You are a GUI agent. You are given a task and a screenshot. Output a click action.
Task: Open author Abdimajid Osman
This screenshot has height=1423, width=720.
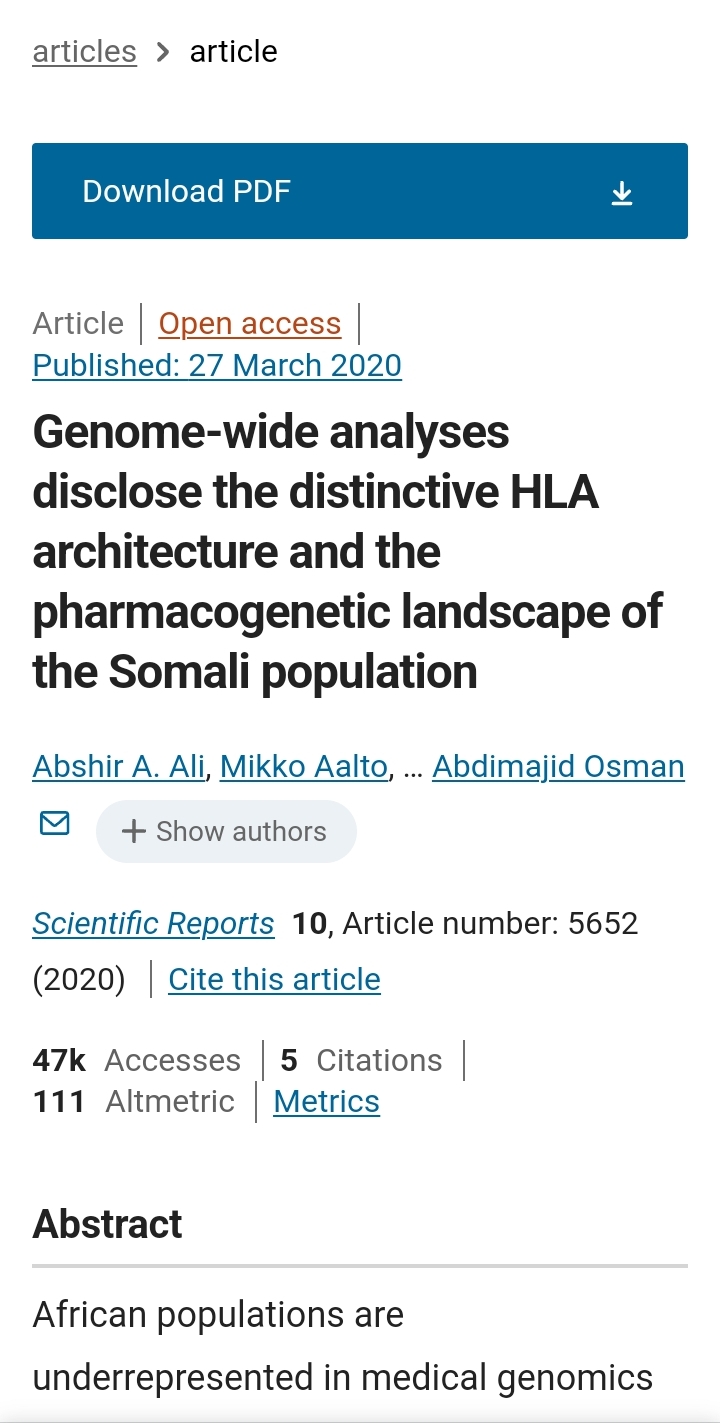coord(558,767)
